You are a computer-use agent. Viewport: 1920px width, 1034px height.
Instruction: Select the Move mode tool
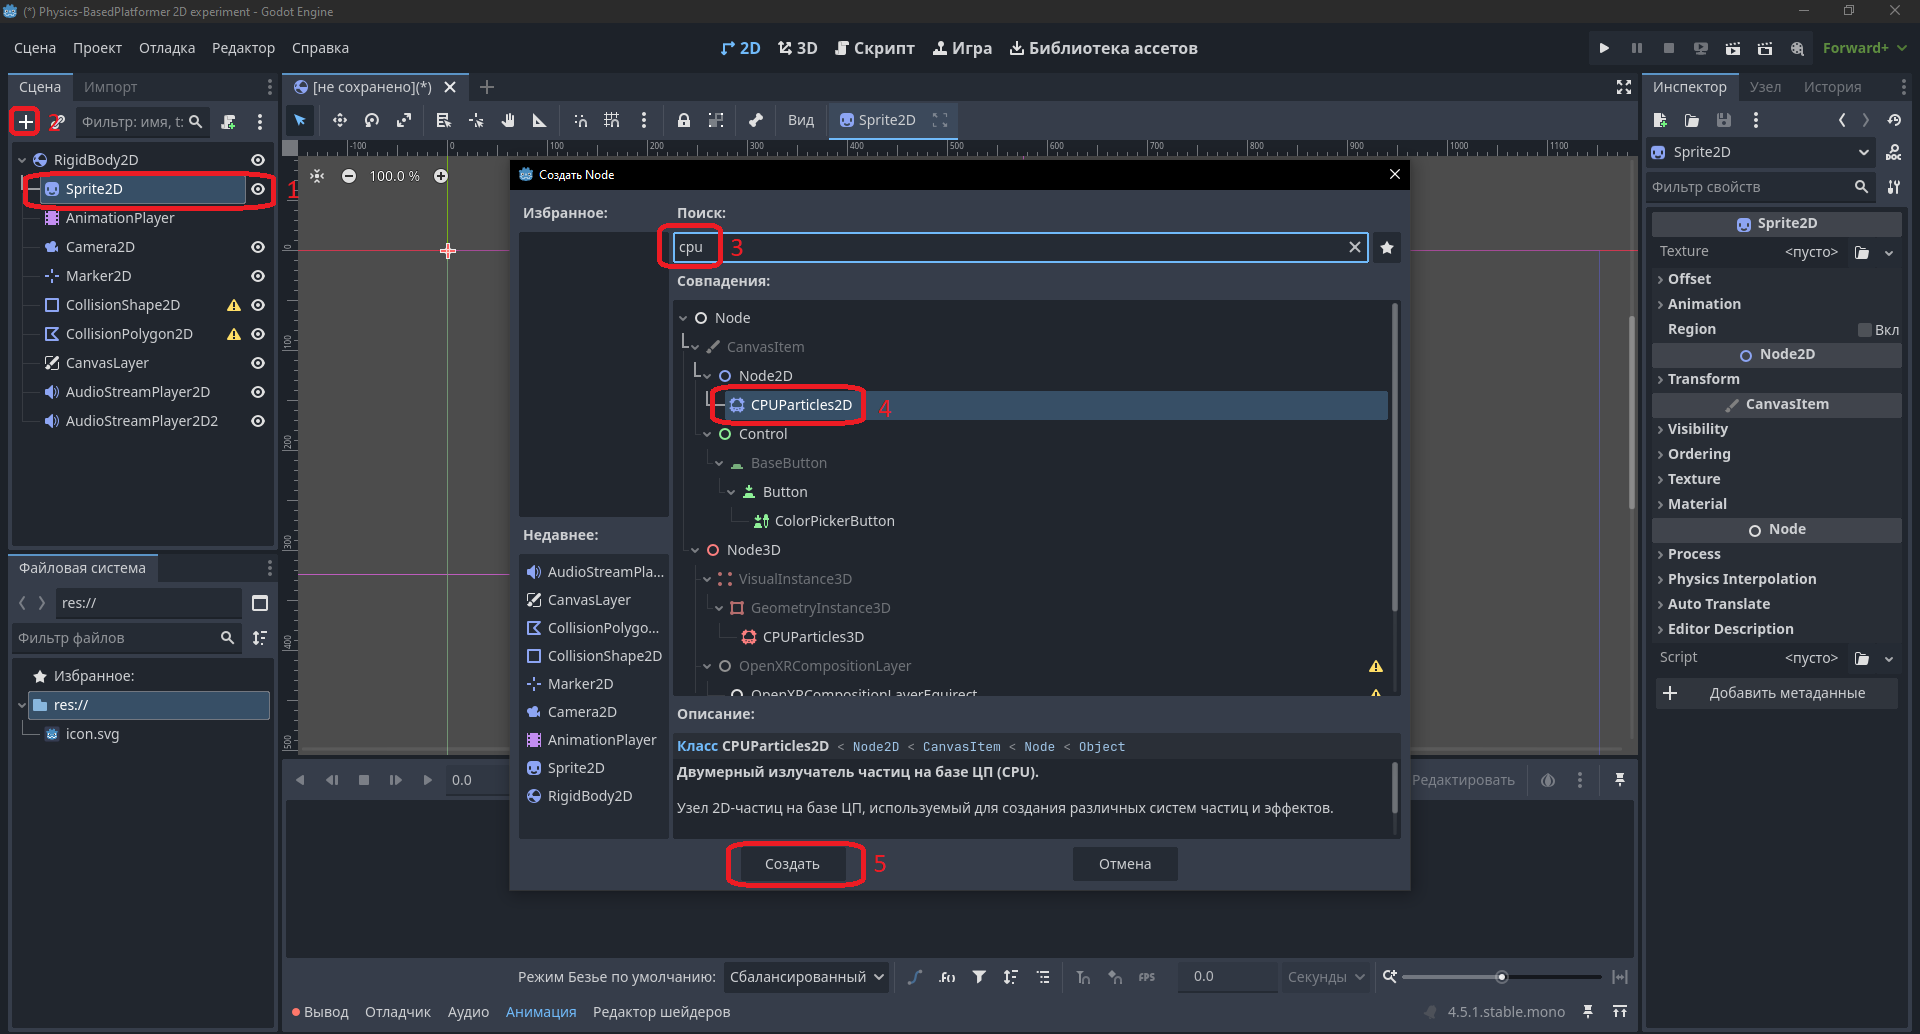point(340,120)
